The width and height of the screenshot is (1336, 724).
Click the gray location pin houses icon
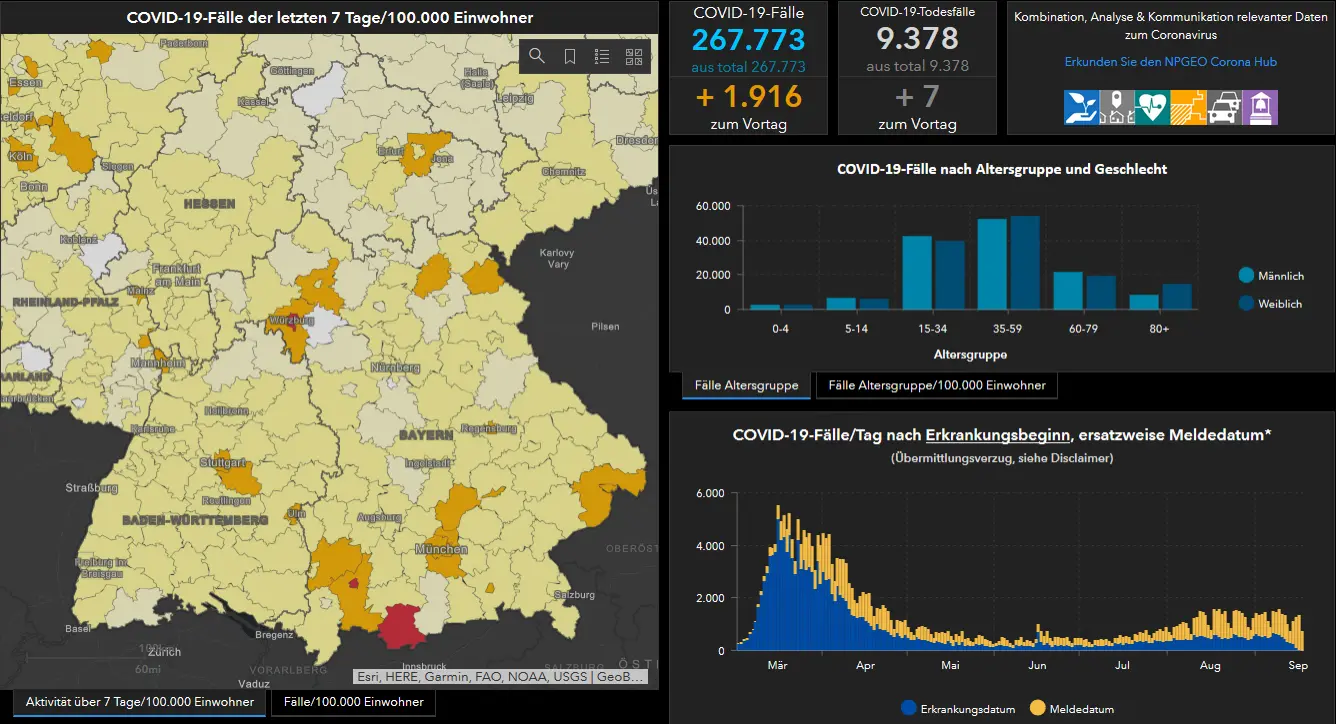[x=1116, y=108]
